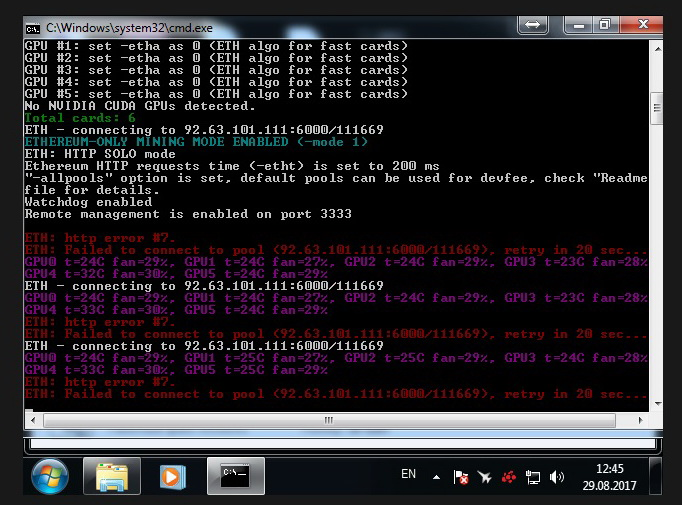This screenshot has width=682, height=505.
Task: Minimize the cmd.exe window
Action: (x=576, y=24)
